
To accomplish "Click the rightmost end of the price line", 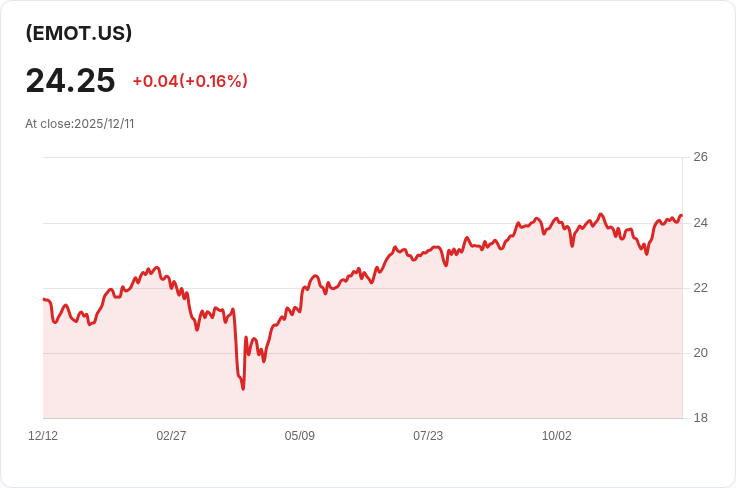I will (x=682, y=215).
